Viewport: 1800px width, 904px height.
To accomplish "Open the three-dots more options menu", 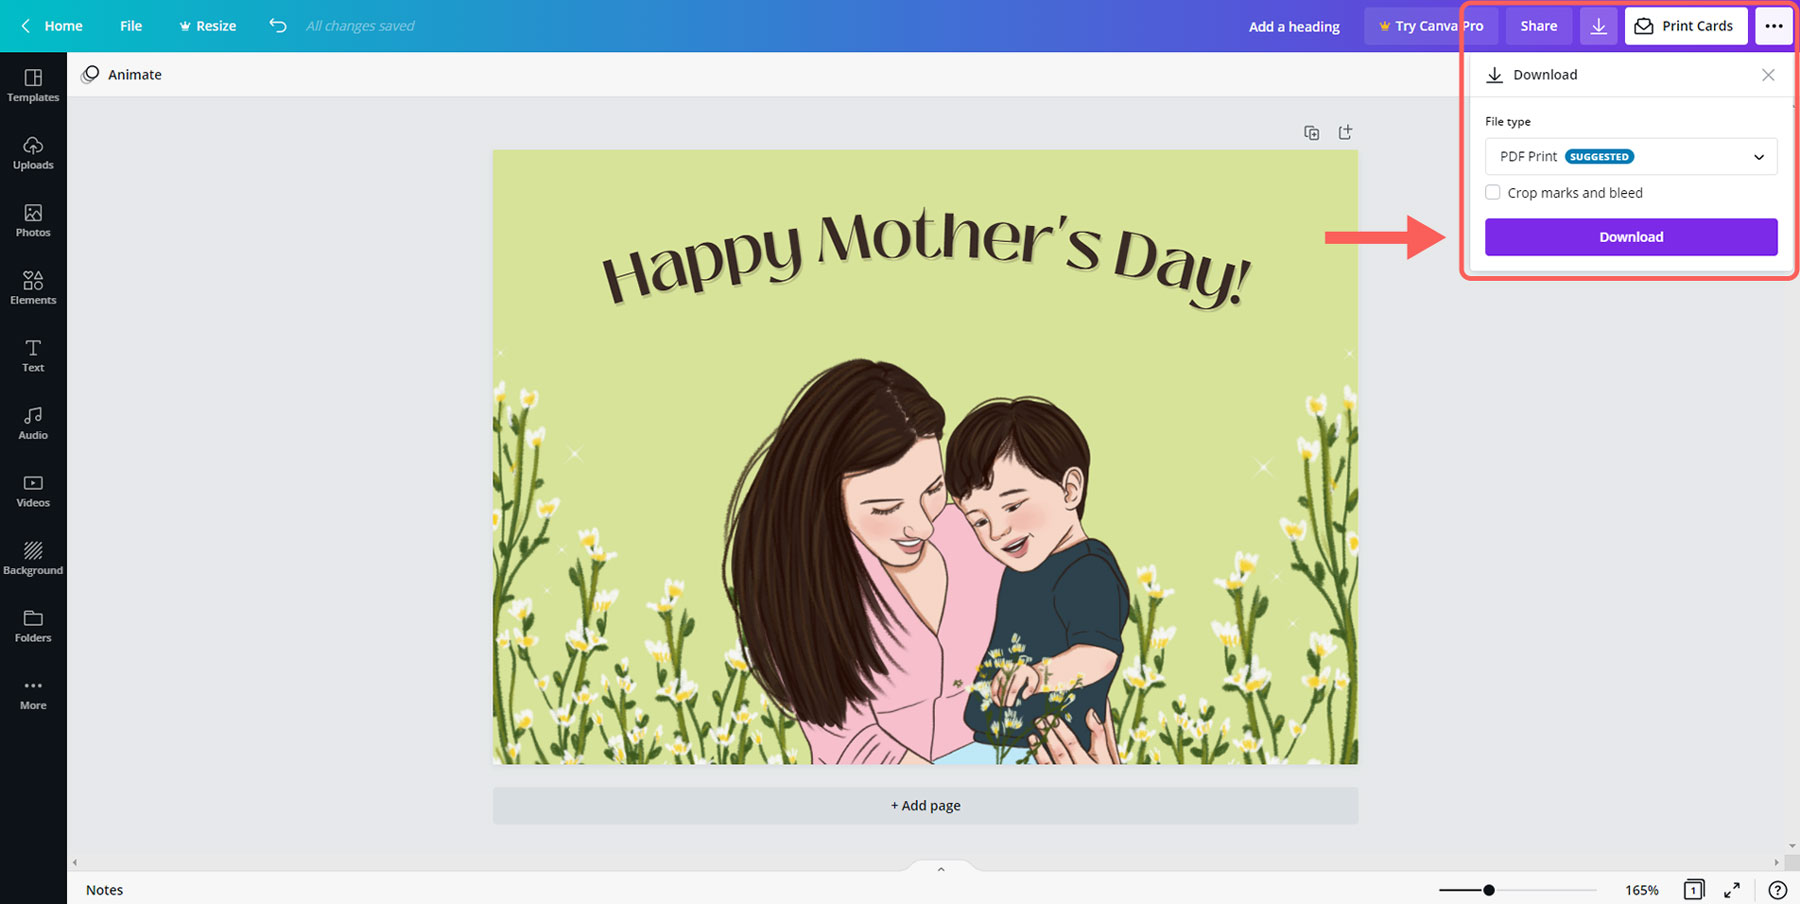I will tap(1773, 26).
